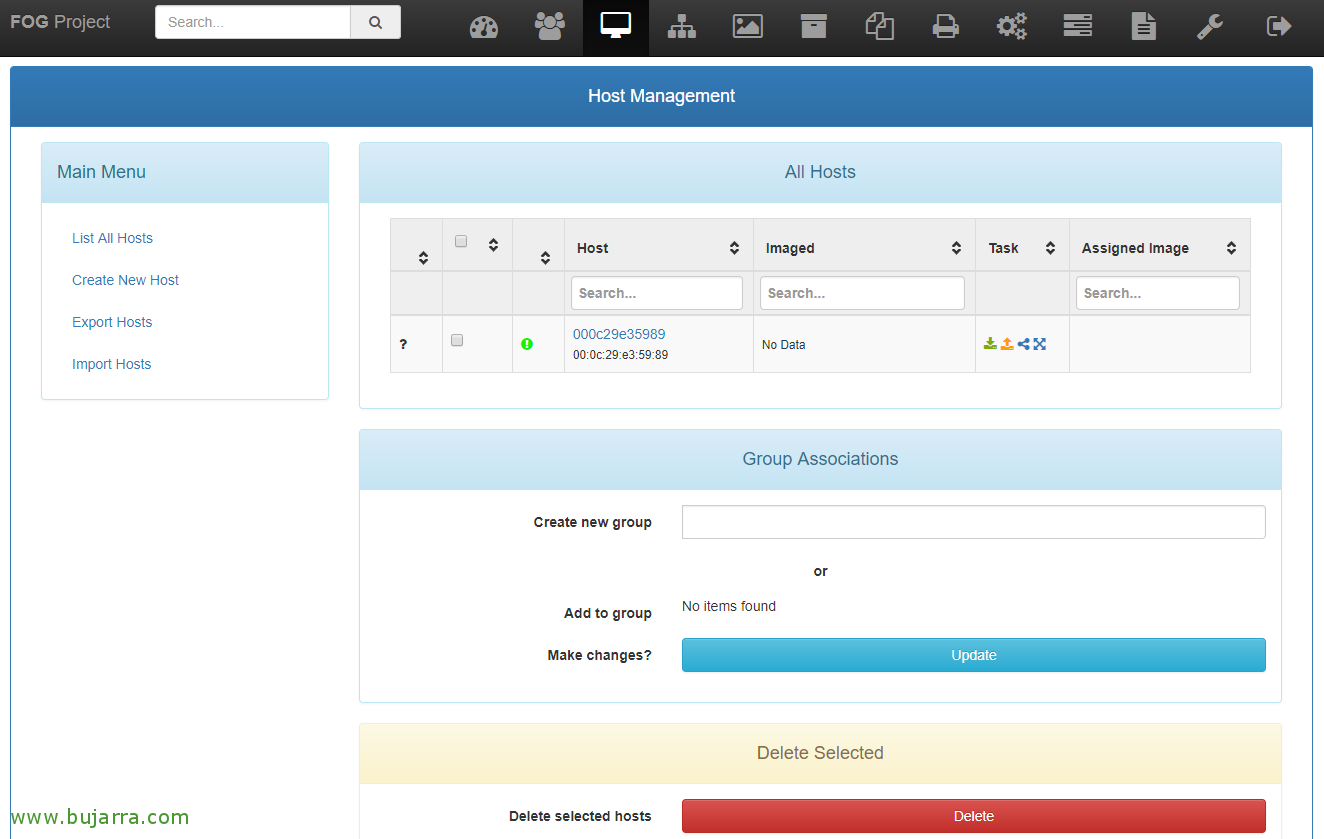Viewport: 1324px width, 839px height.
Task: Sort by the Host column arrows
Action: click(734, 248)
